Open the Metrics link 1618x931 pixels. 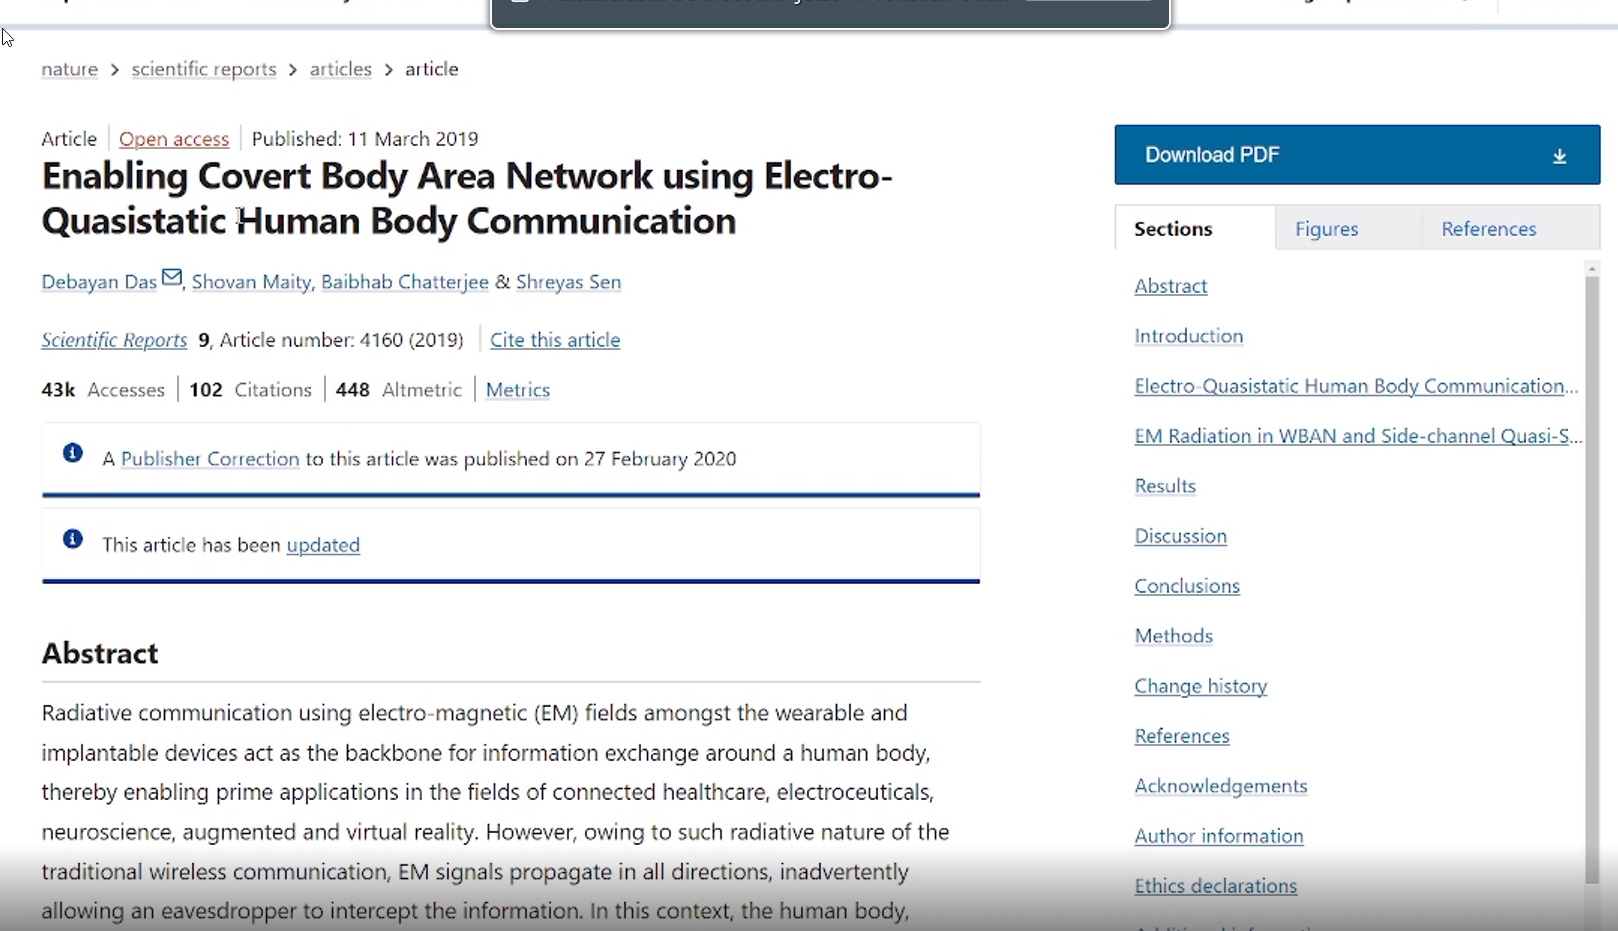(x=518, y=390)
